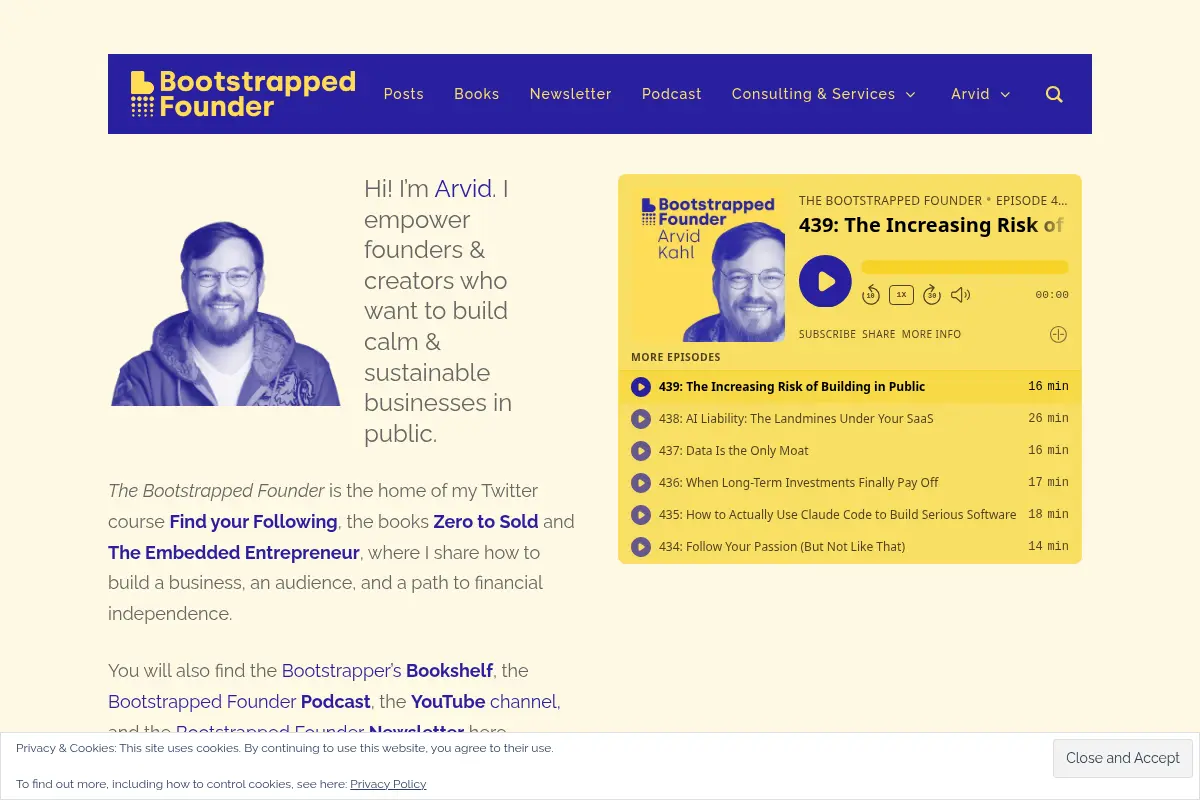Click the MORE EPISODES heading

676,357
